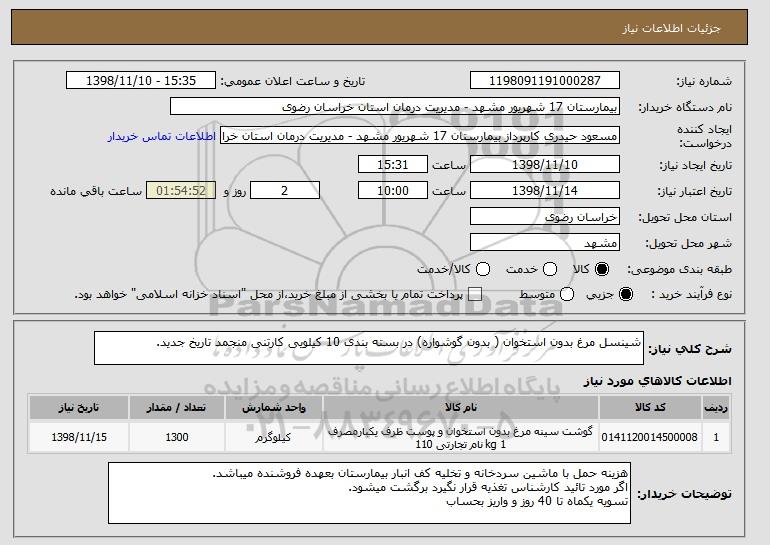The image size is (770, 545).
Task: Select the جزیی purchase type radio
Action: click(x=626, y=294)
